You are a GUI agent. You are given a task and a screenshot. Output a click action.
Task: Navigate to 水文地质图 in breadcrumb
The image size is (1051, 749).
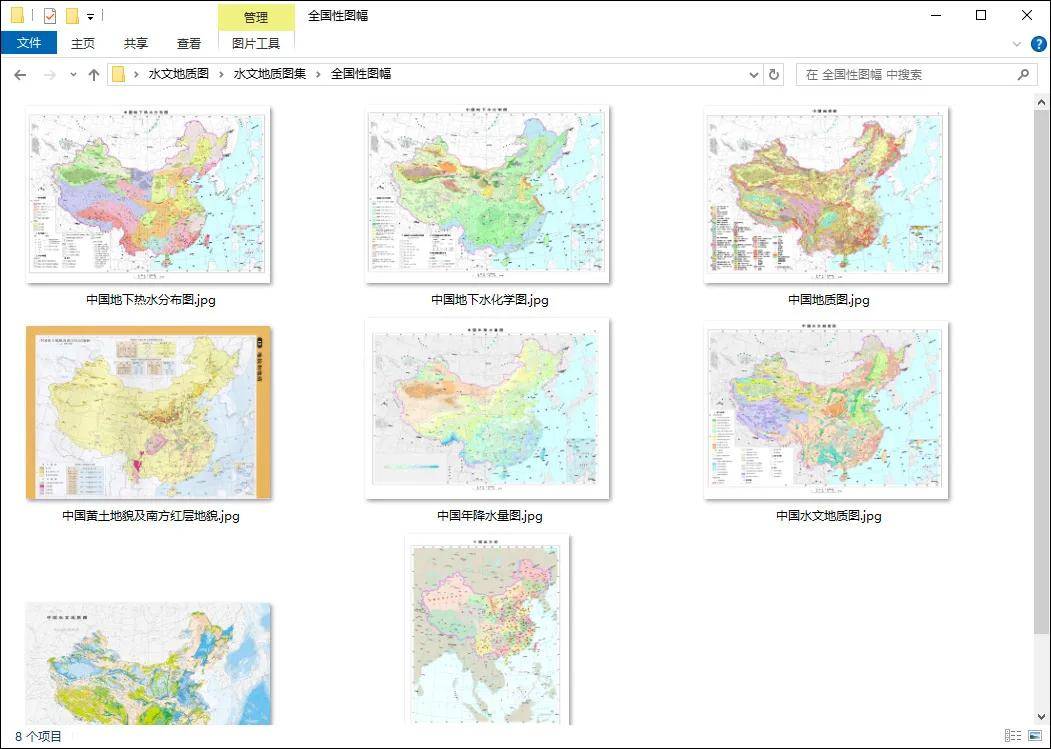(x=179, y=74)
